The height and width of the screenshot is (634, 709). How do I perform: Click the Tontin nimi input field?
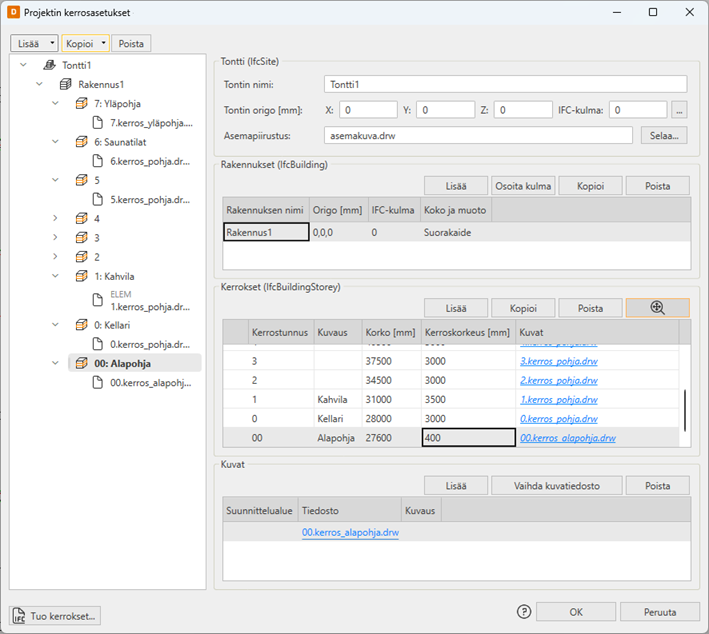pyautogui.click(x=505, y=84)
